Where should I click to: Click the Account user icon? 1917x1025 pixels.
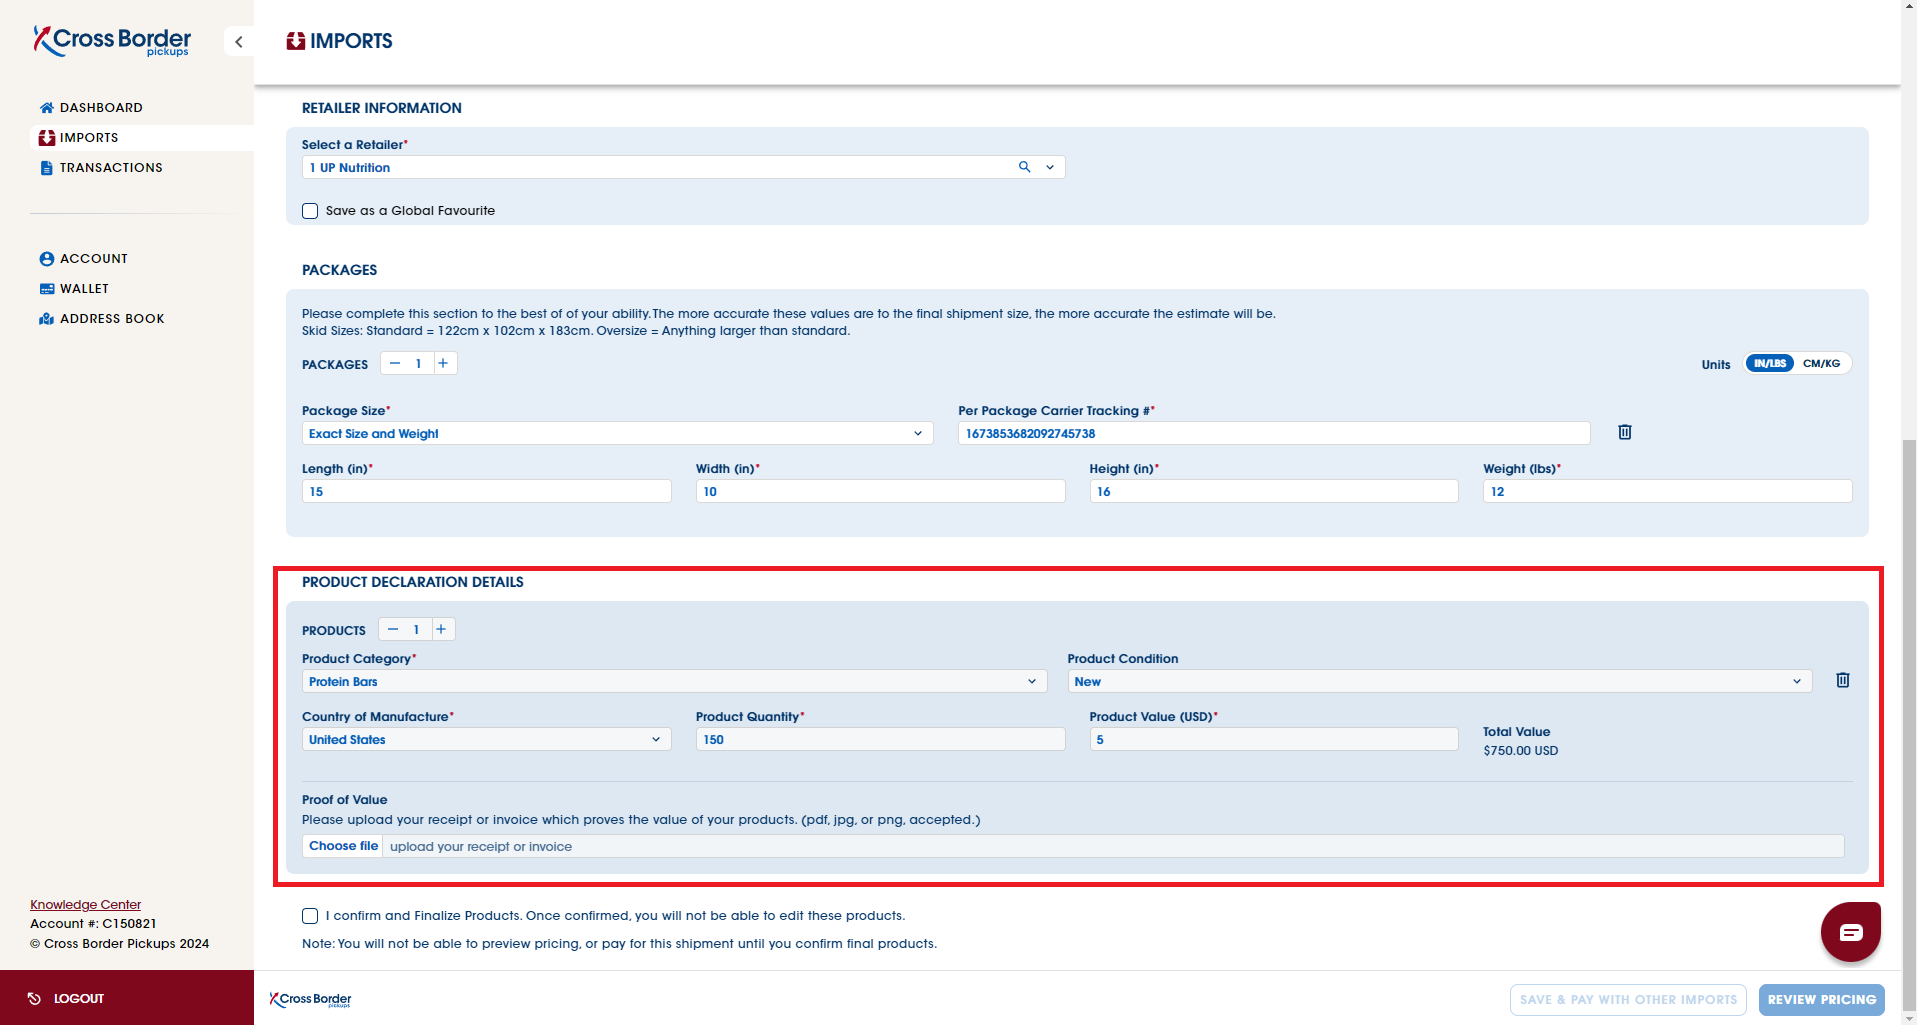pyautogui.click(x=46, y=259)
